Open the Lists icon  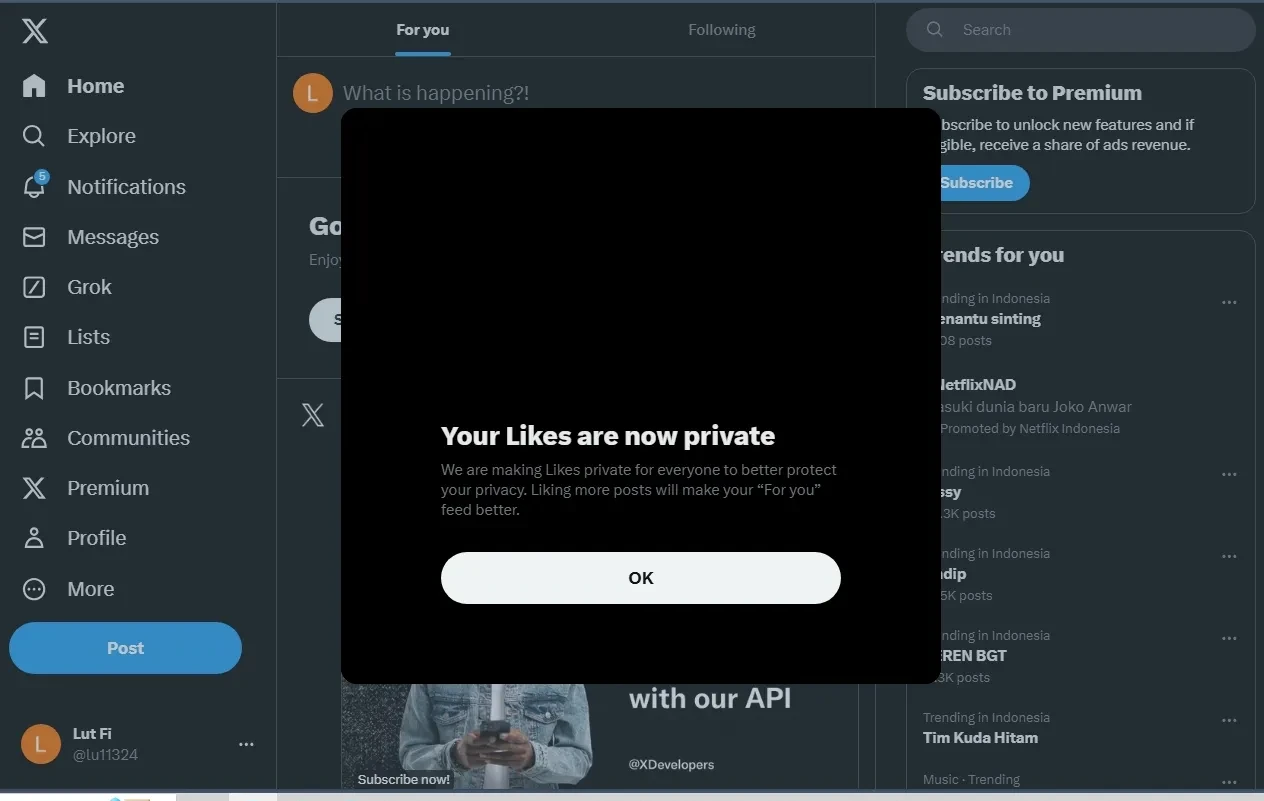point(34,337)
